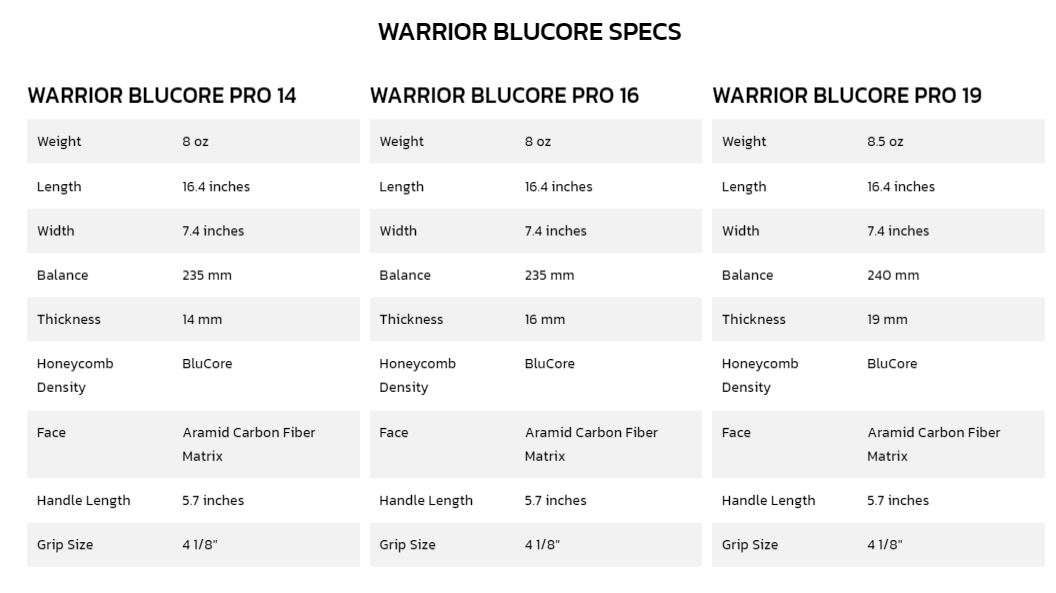This screenshot has width=1056, height=593.
Task: Click Pro 14 length 16.4 inches value
Action: [216, 186]
